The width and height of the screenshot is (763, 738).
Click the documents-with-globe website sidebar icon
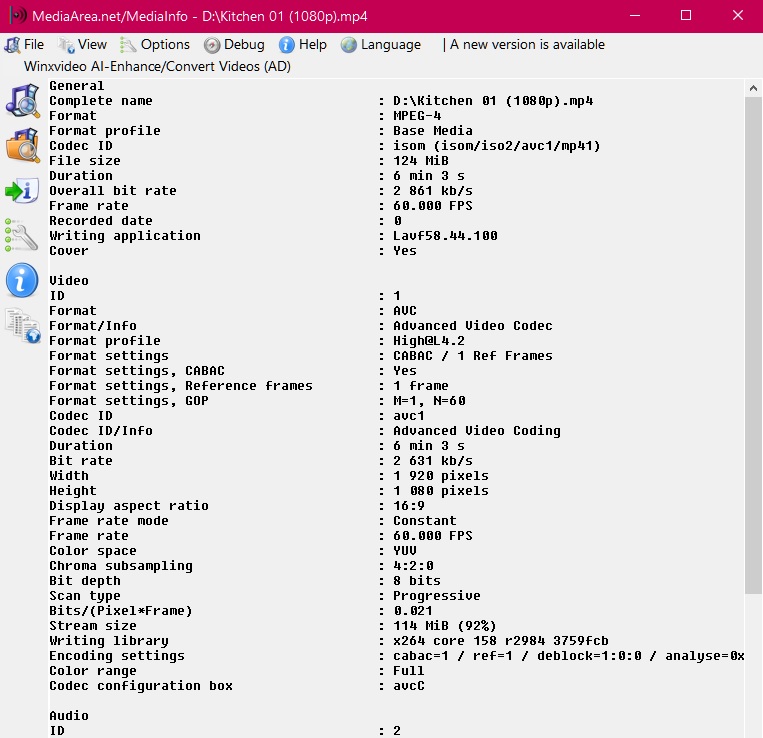22,325
